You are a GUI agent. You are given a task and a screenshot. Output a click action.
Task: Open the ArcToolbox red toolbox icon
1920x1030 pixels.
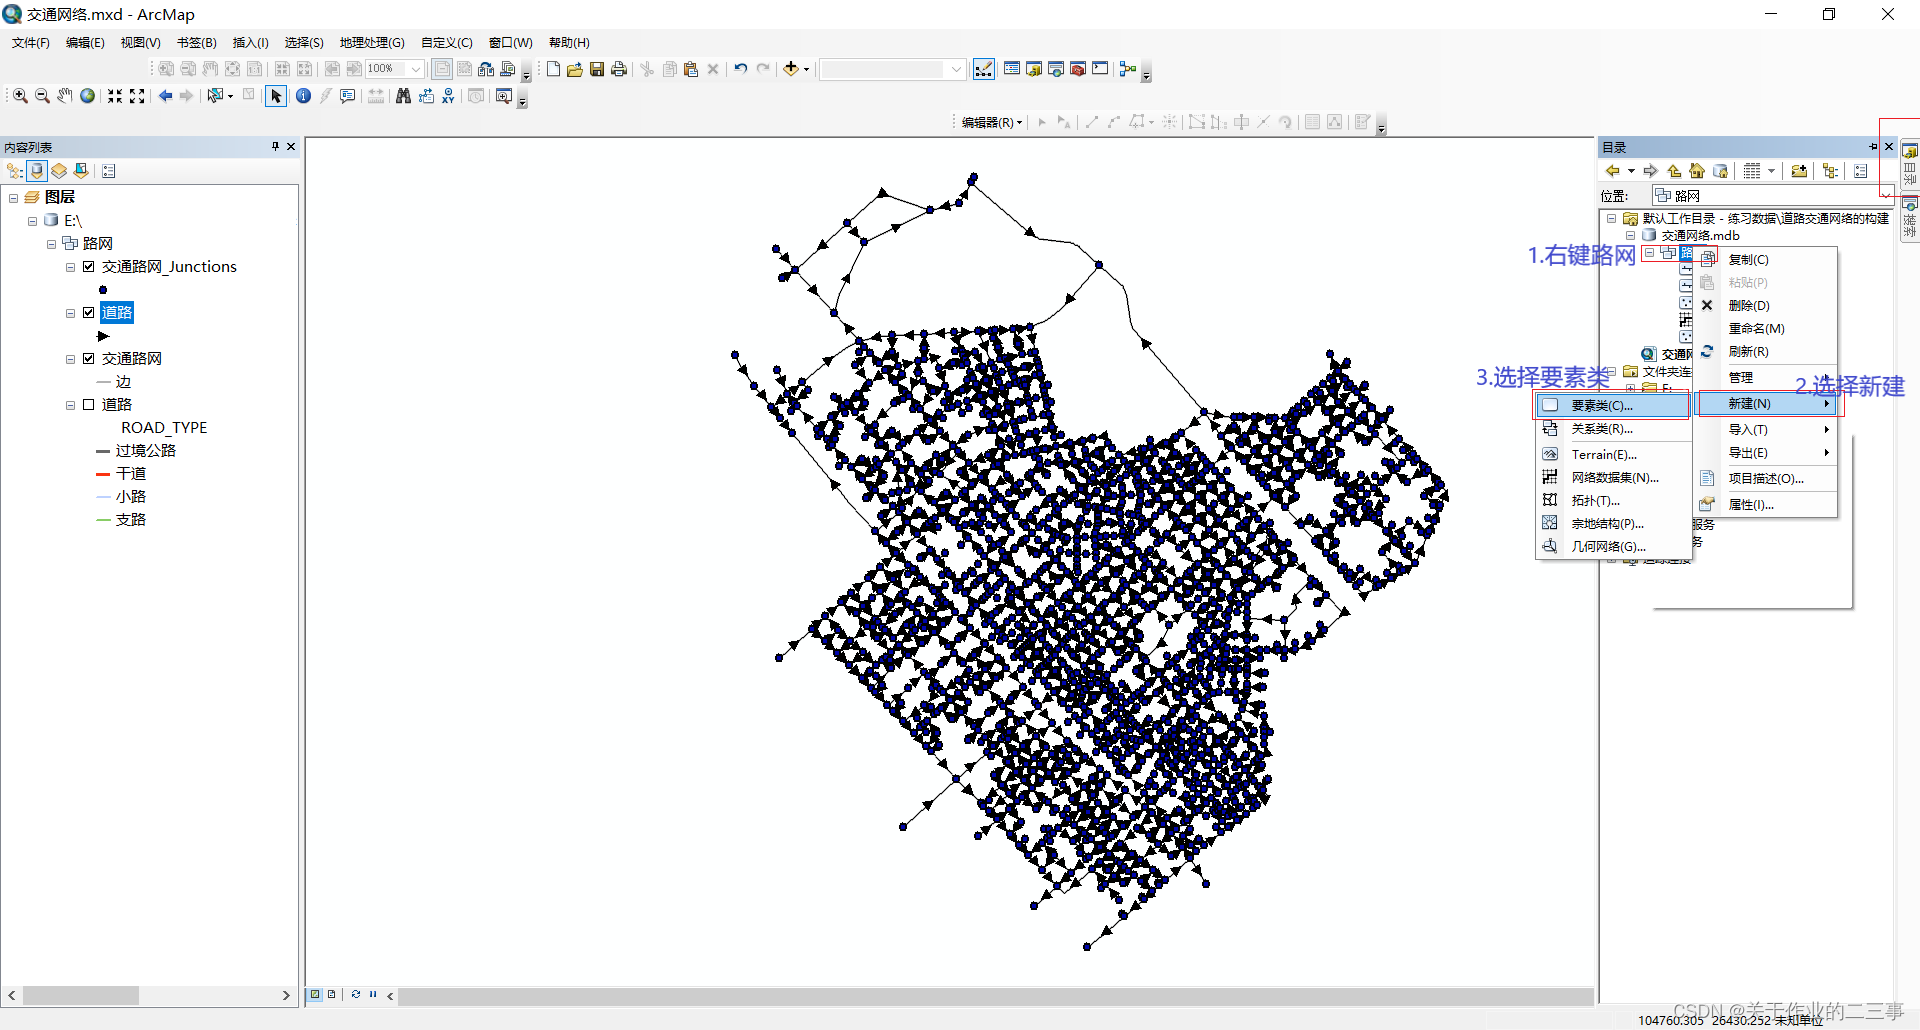[x=1078, y=69]
